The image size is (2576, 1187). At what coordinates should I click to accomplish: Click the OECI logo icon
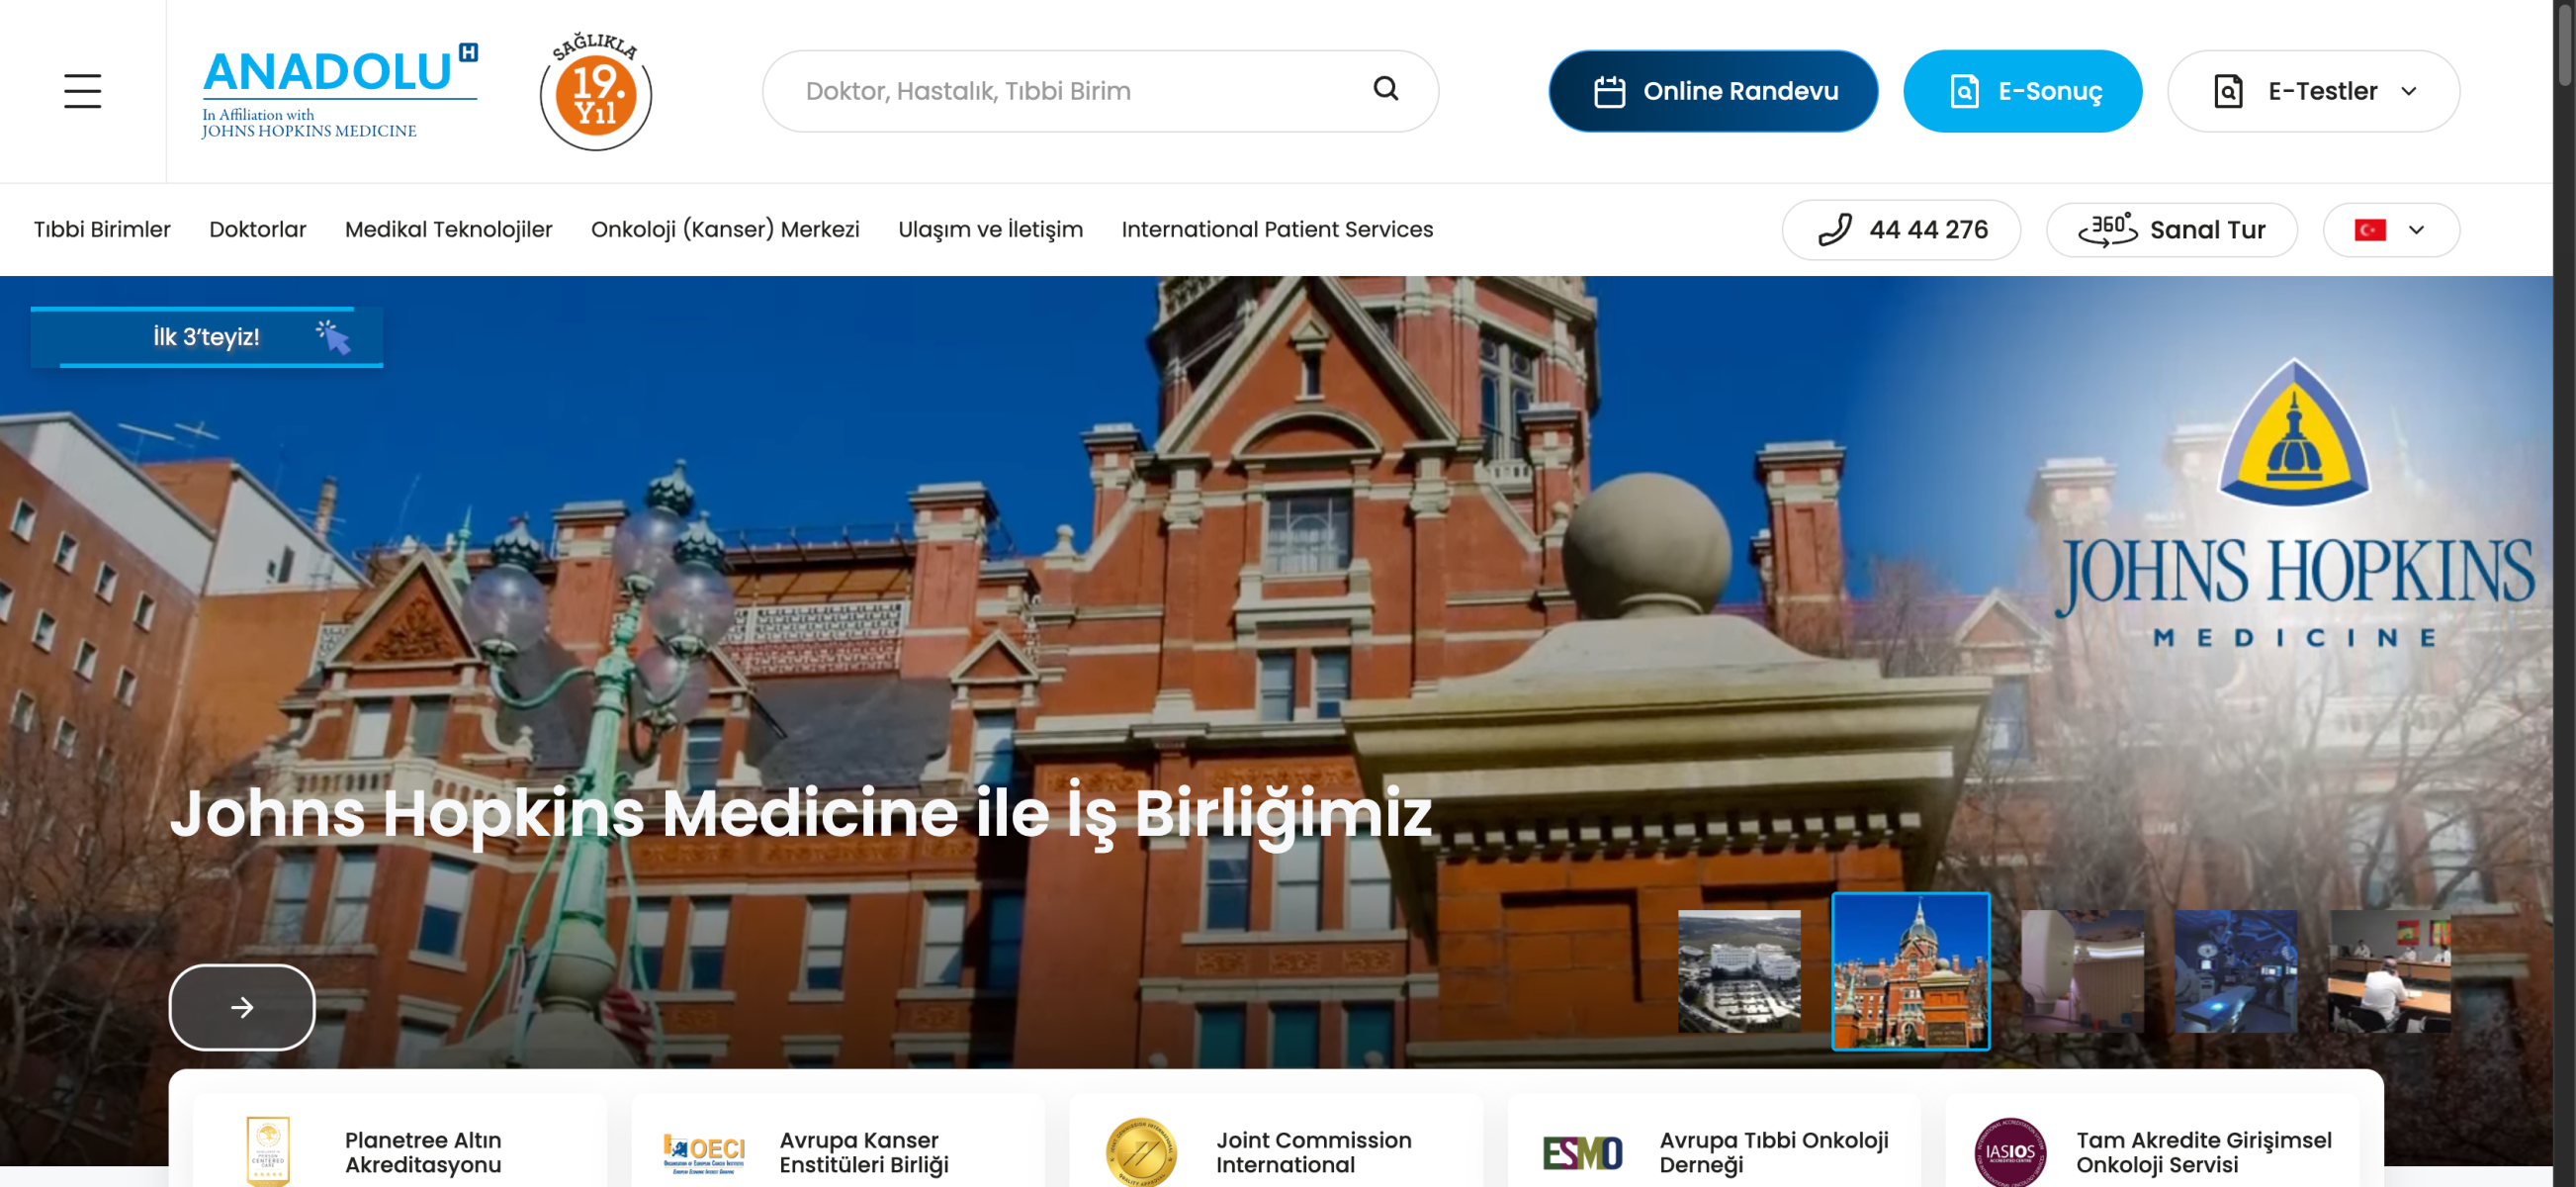(704, 1152)
